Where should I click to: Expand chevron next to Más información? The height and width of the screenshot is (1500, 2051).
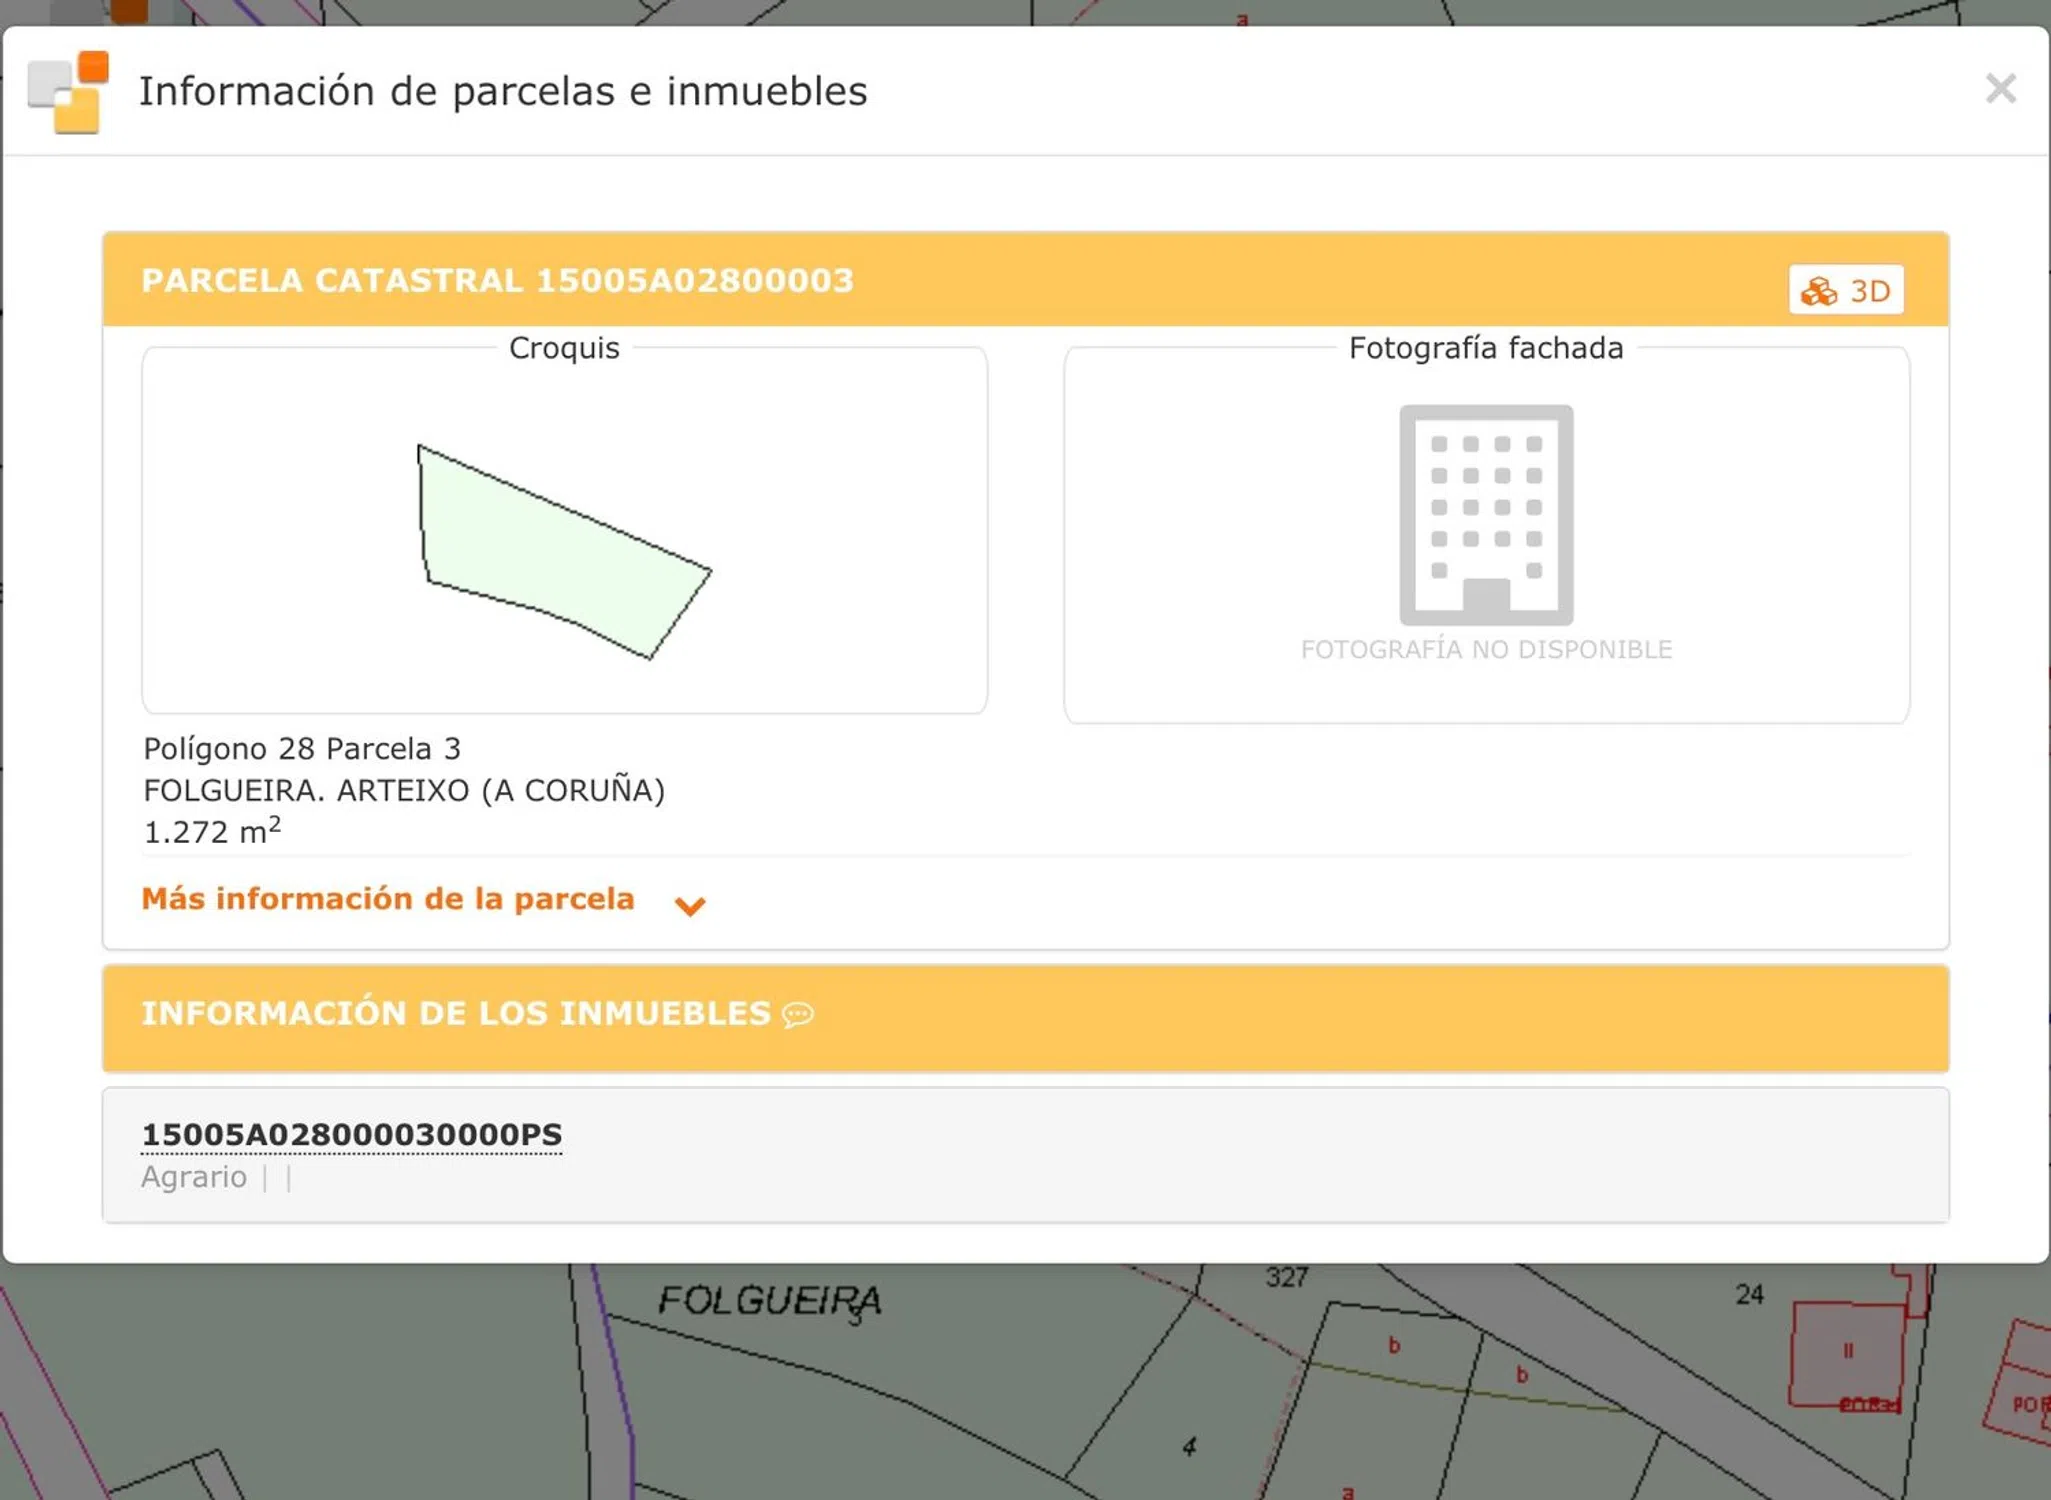click(x=690, y=905)
